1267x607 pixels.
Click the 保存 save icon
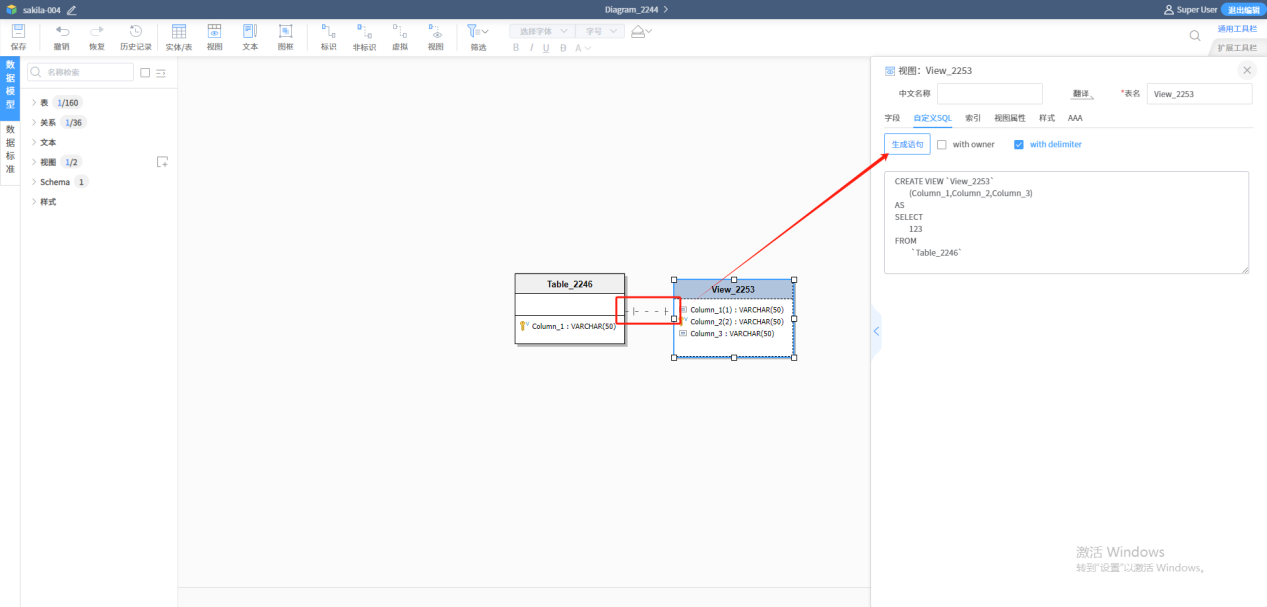[18, 32]
